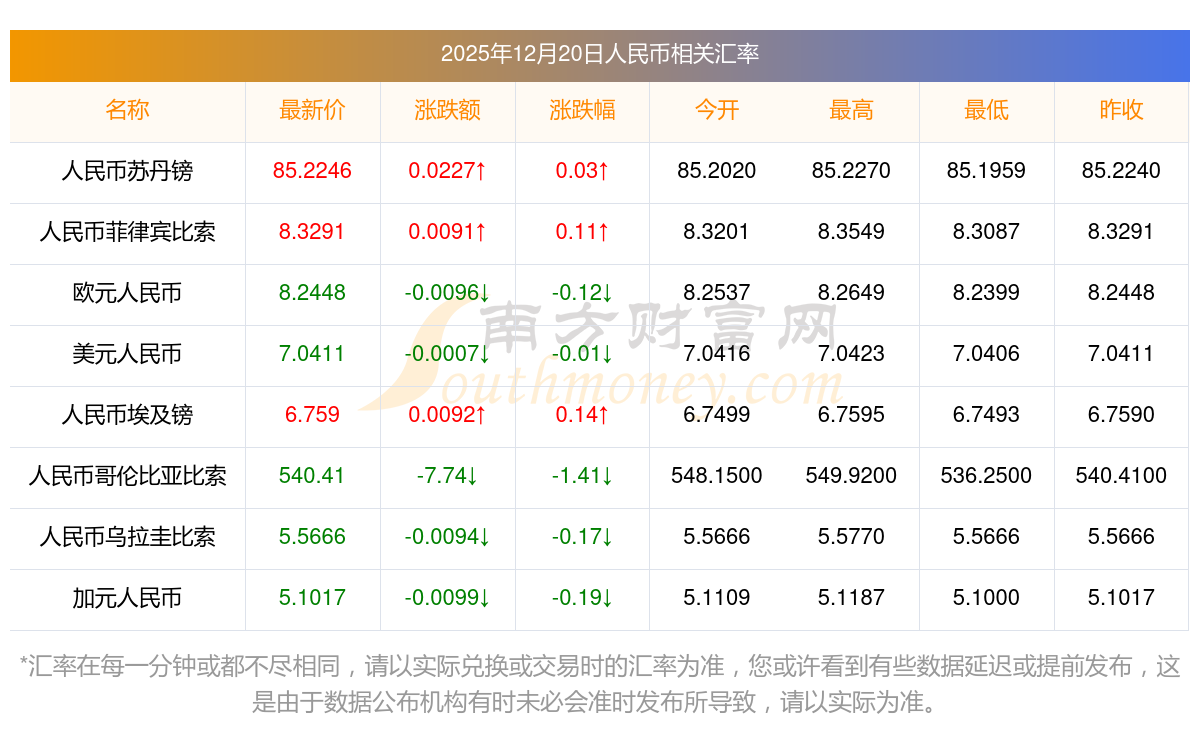Click opening price 6.7499

(717, 415)
